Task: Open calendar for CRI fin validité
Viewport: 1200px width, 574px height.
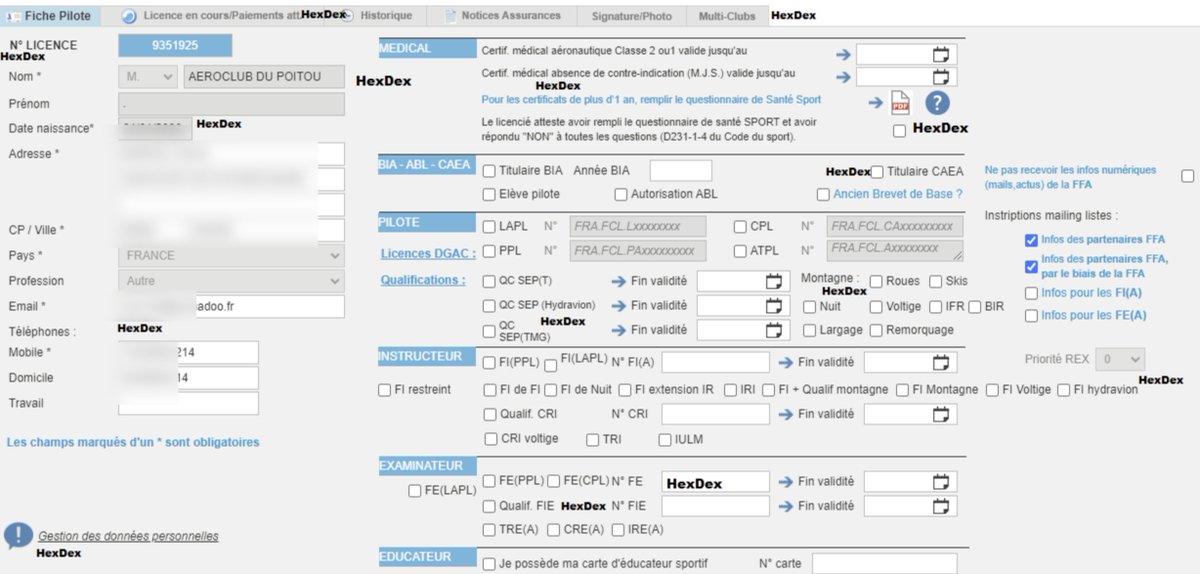Action: [x=940, y=414]
